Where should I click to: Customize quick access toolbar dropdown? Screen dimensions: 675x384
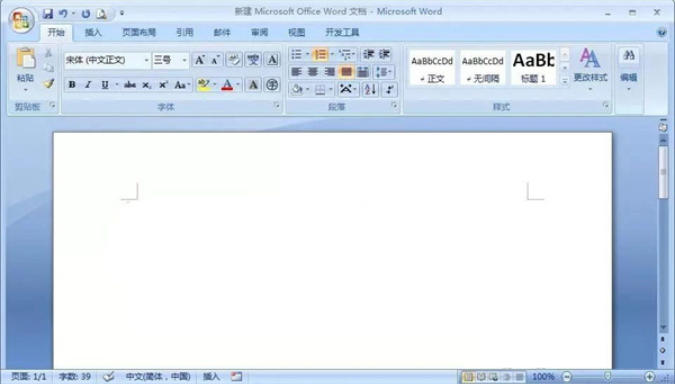click(122, 13)
